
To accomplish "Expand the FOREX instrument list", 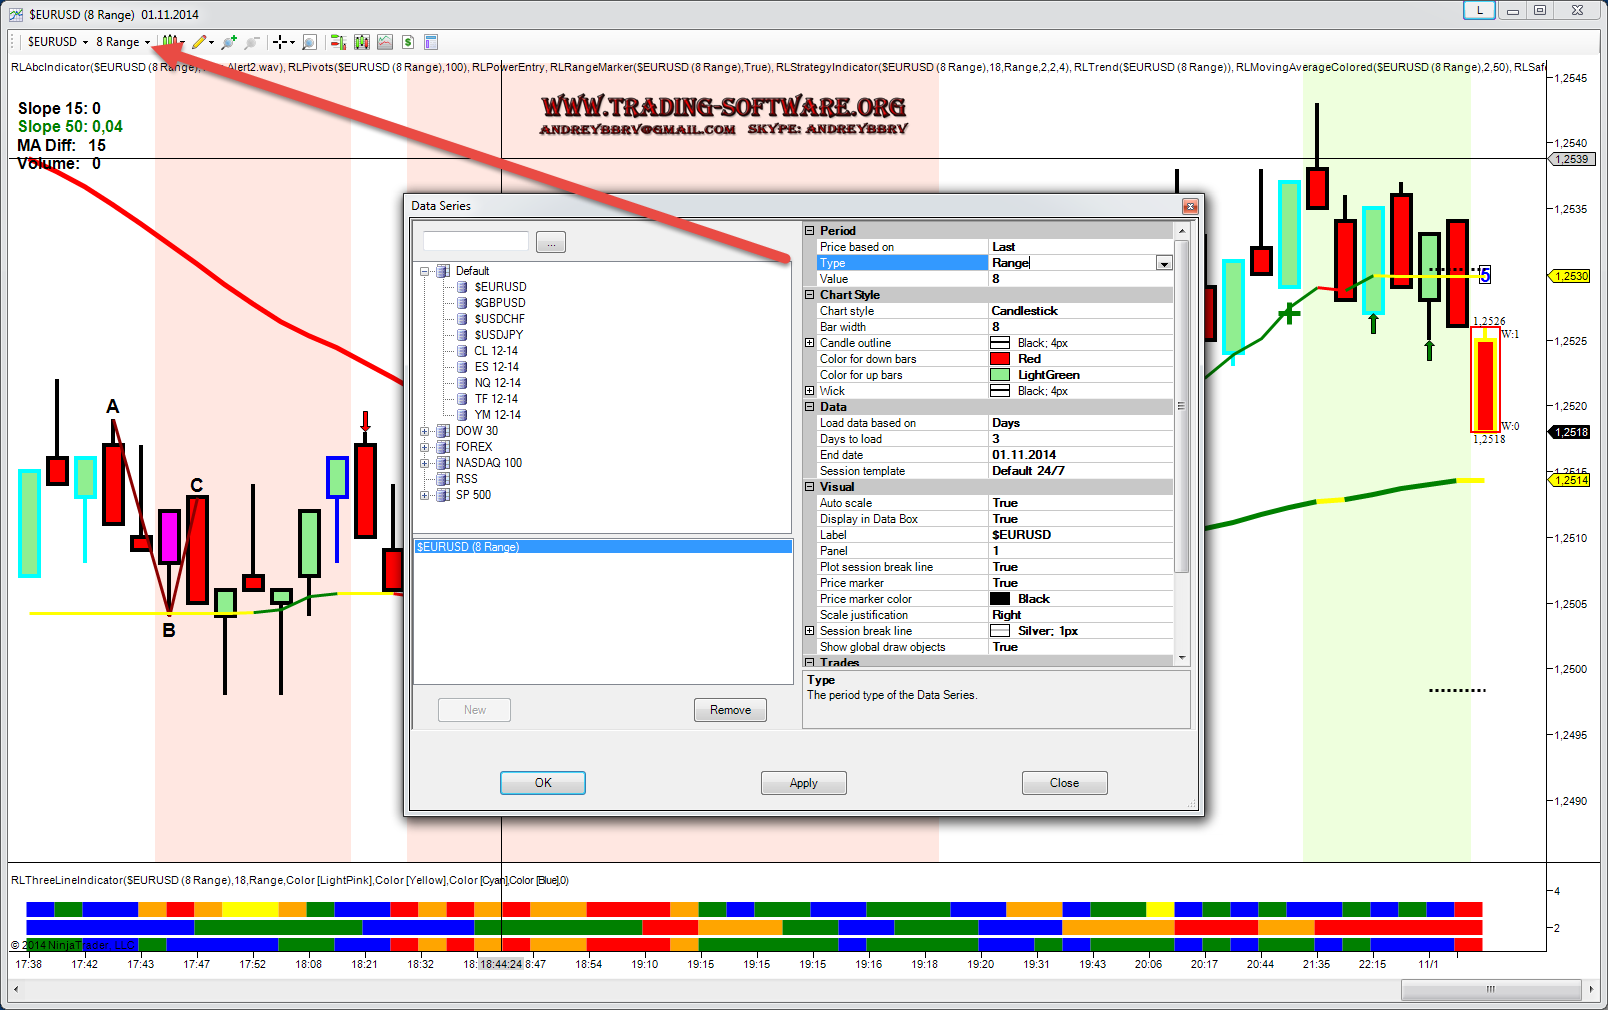I will click(425, 447).
